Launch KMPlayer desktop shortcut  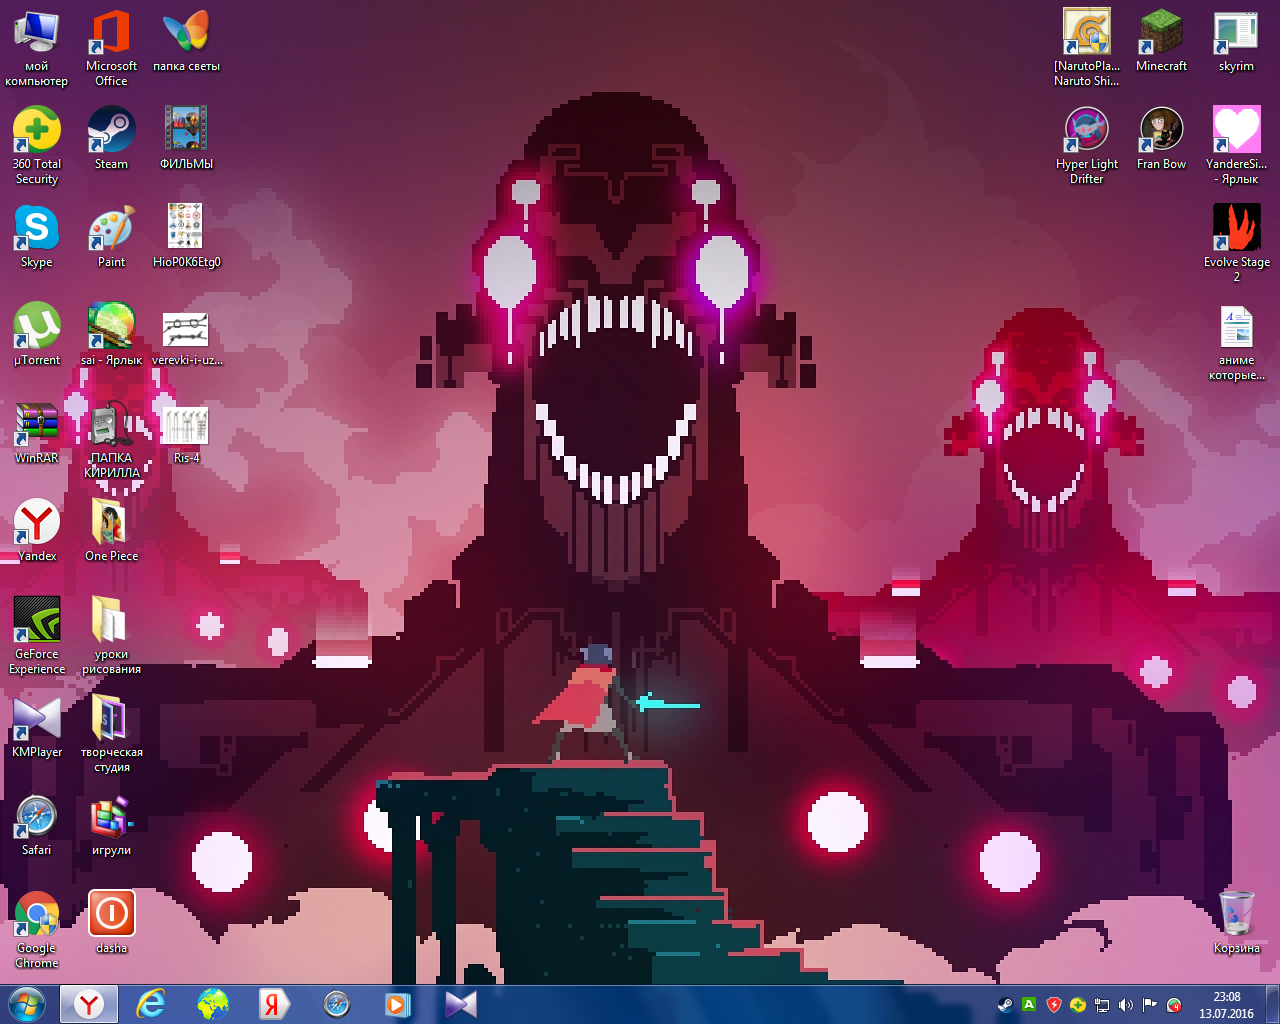tap(37, 727)
